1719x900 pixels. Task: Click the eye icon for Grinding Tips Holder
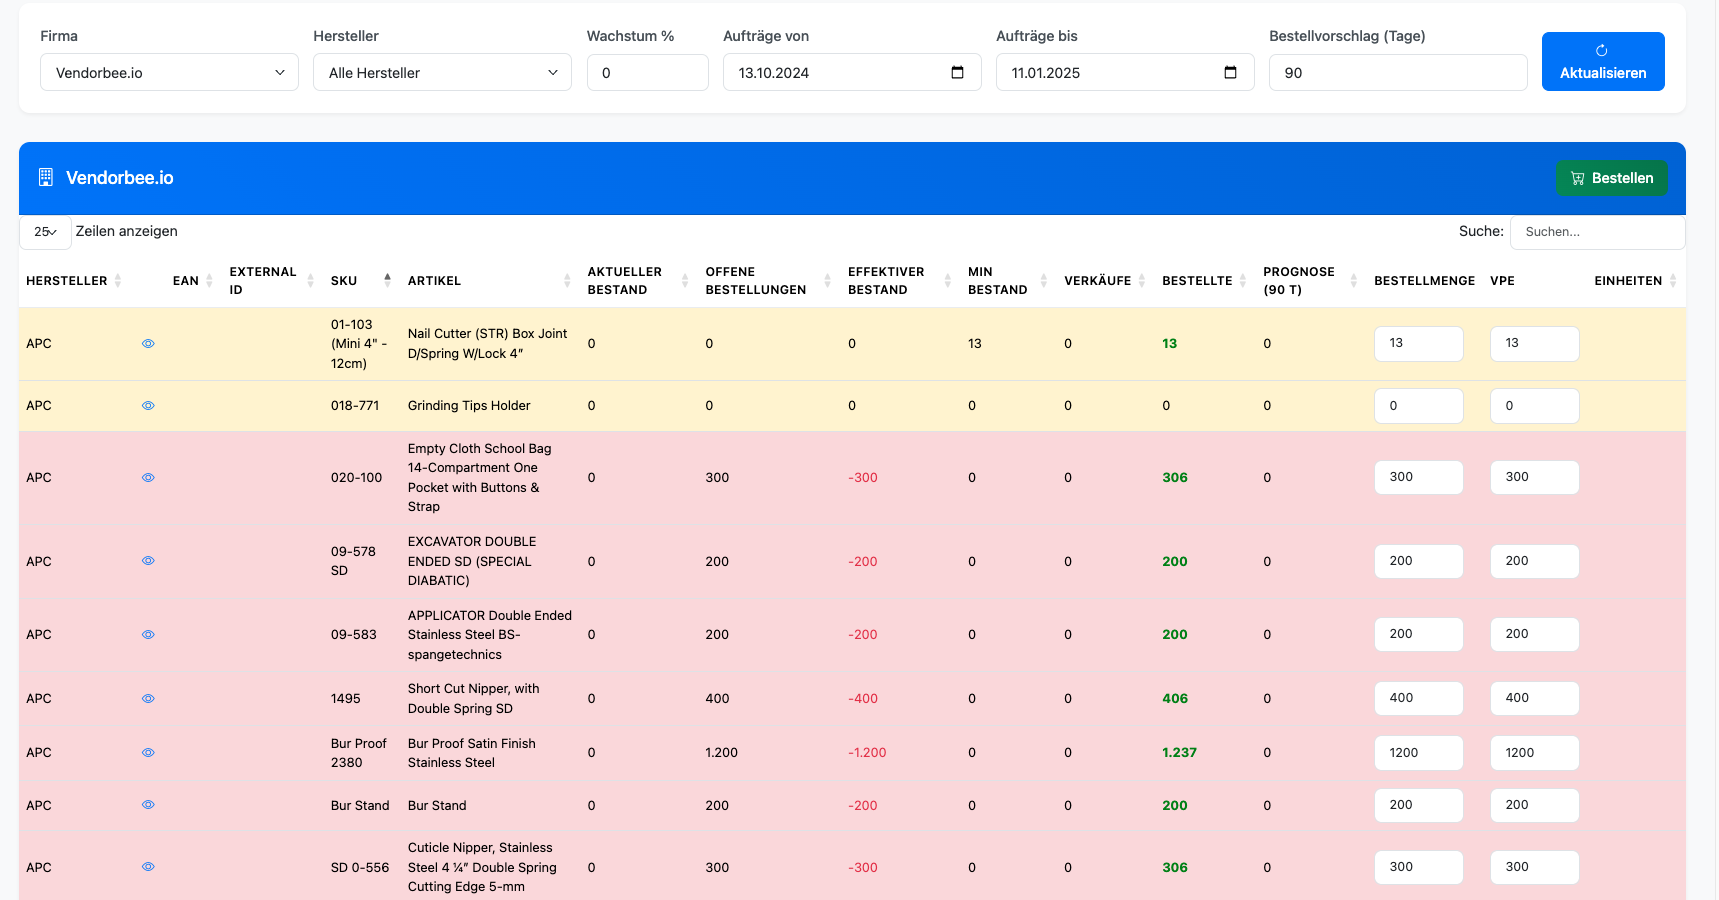(x=148, y=406)
